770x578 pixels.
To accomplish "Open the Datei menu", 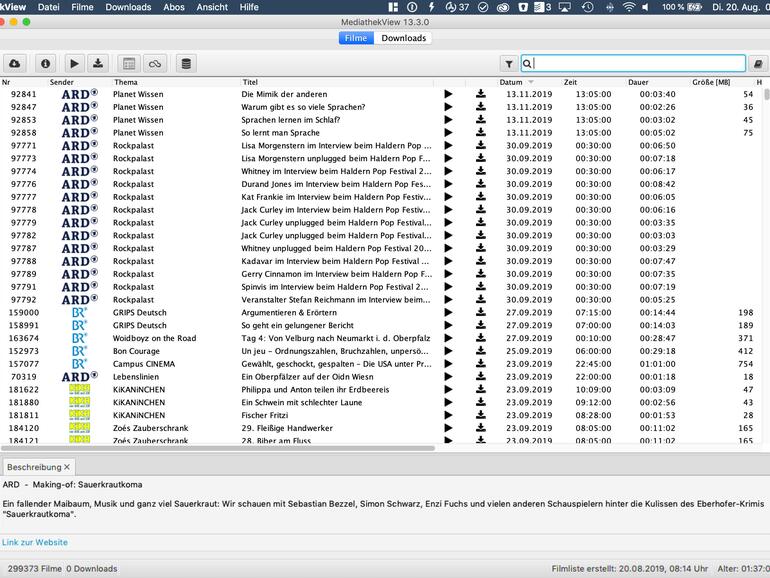I will pos(49,7).
